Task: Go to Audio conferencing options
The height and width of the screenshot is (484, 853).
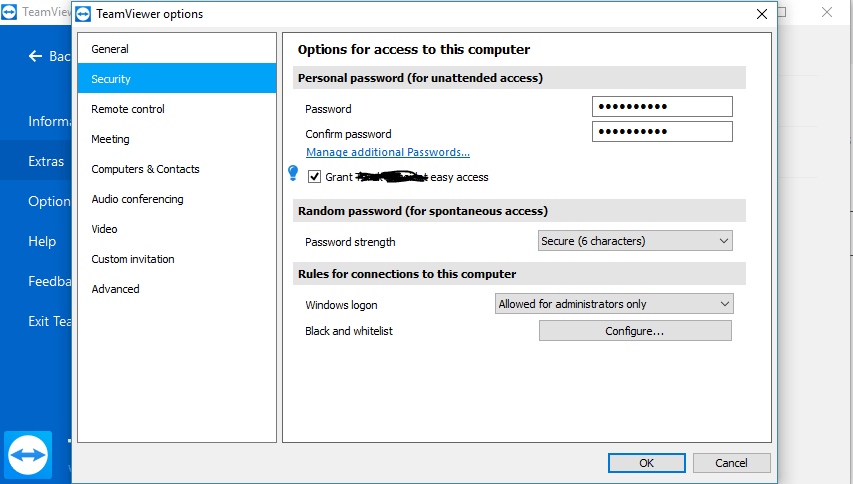Action: pyautogui.click(x=137, y=199)
